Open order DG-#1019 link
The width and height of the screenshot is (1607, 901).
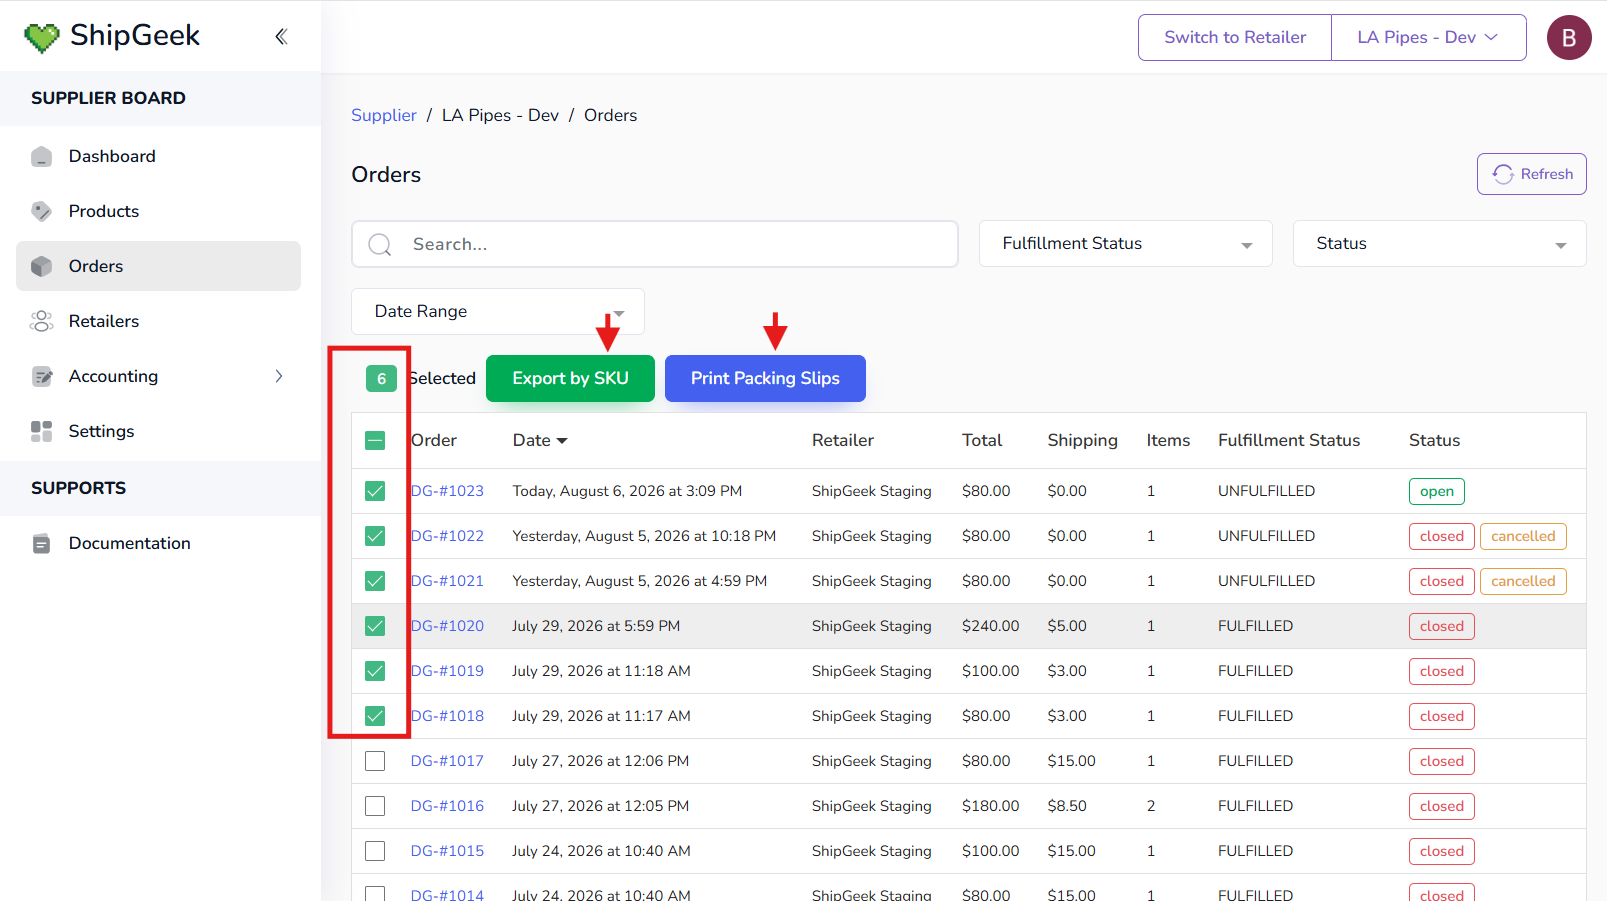447,671
